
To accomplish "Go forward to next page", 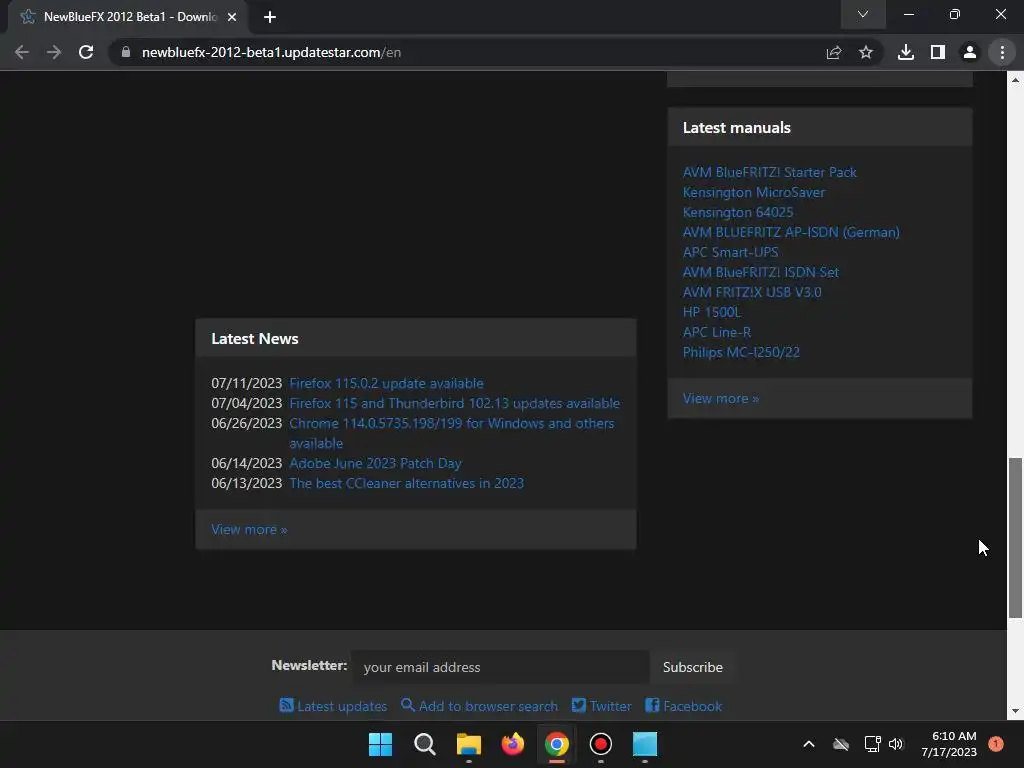I will click(x=54, y=52).
